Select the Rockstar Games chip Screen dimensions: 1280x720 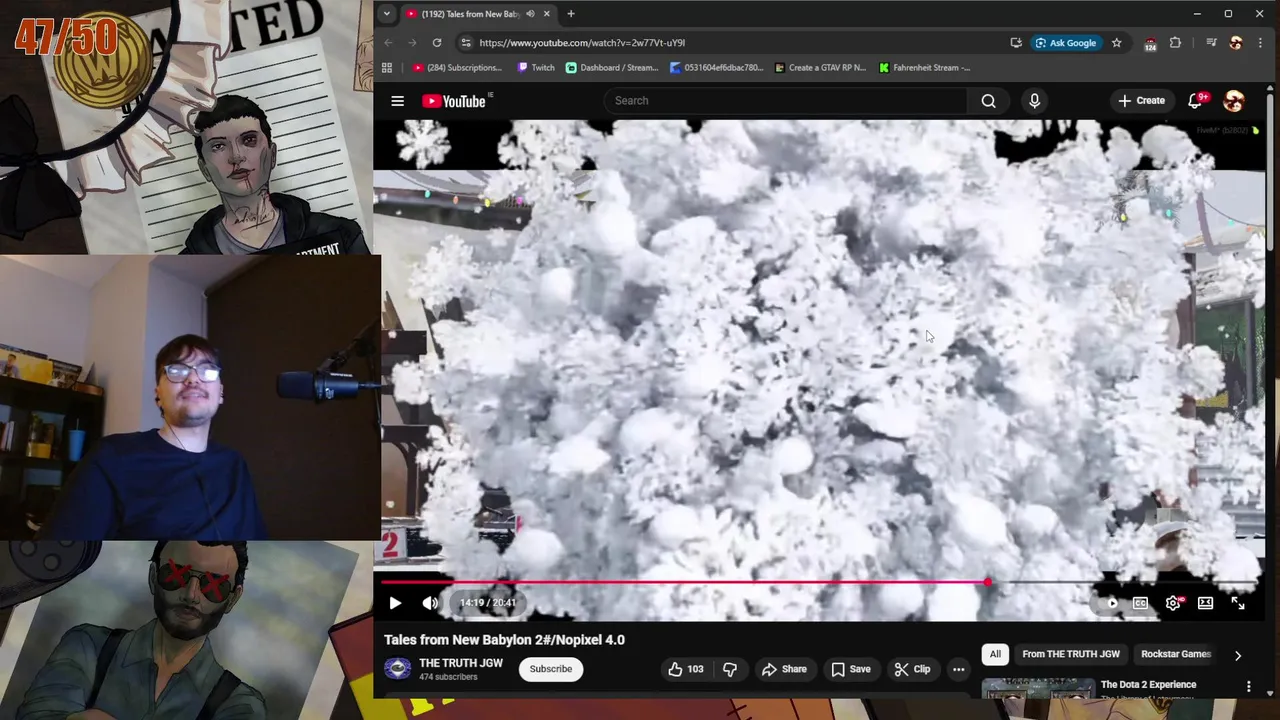tap(1175, 654)
